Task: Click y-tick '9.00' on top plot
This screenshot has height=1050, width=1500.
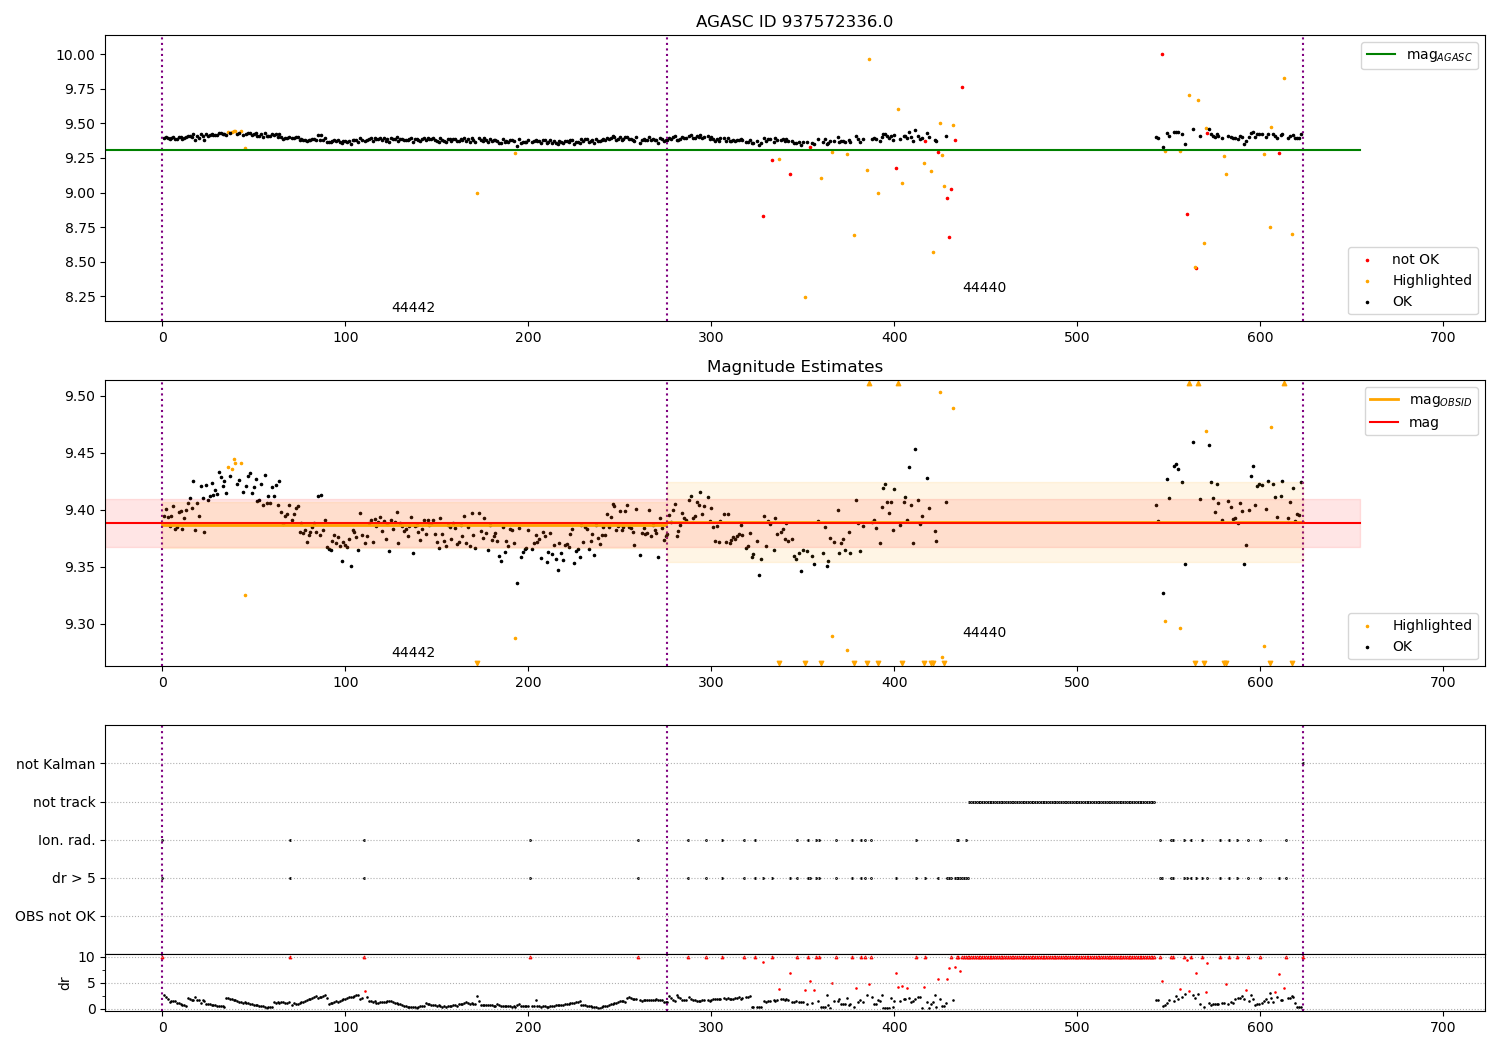Action: [80, 194]
